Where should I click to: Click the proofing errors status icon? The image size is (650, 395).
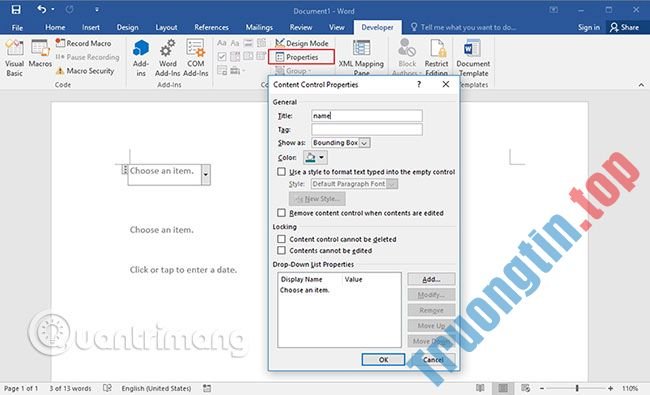pos(107,388)
